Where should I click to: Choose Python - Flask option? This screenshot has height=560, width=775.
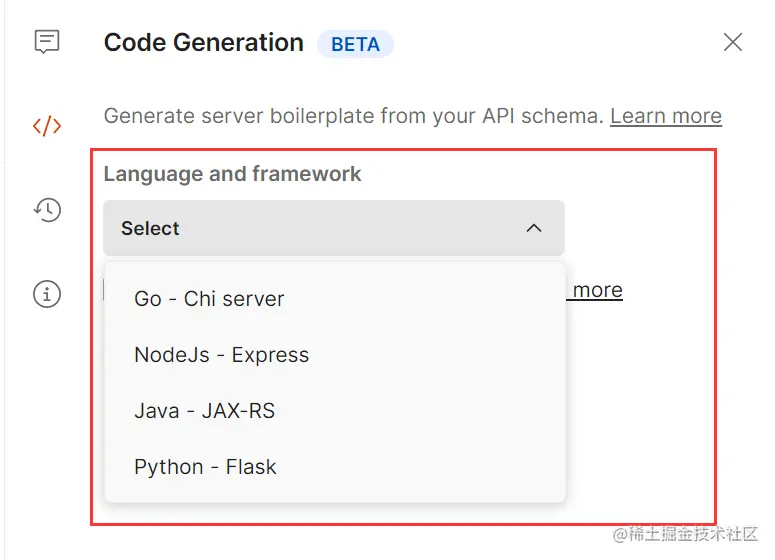click(x=335, y=467)
